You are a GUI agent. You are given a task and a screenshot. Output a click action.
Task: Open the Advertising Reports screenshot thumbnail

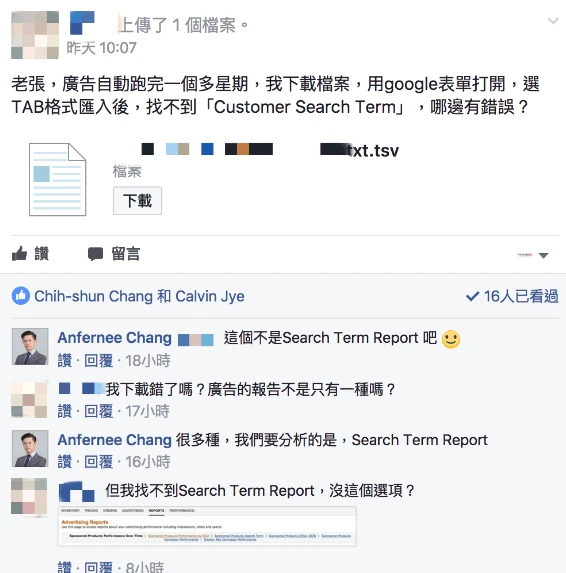(x=207, y=526)
